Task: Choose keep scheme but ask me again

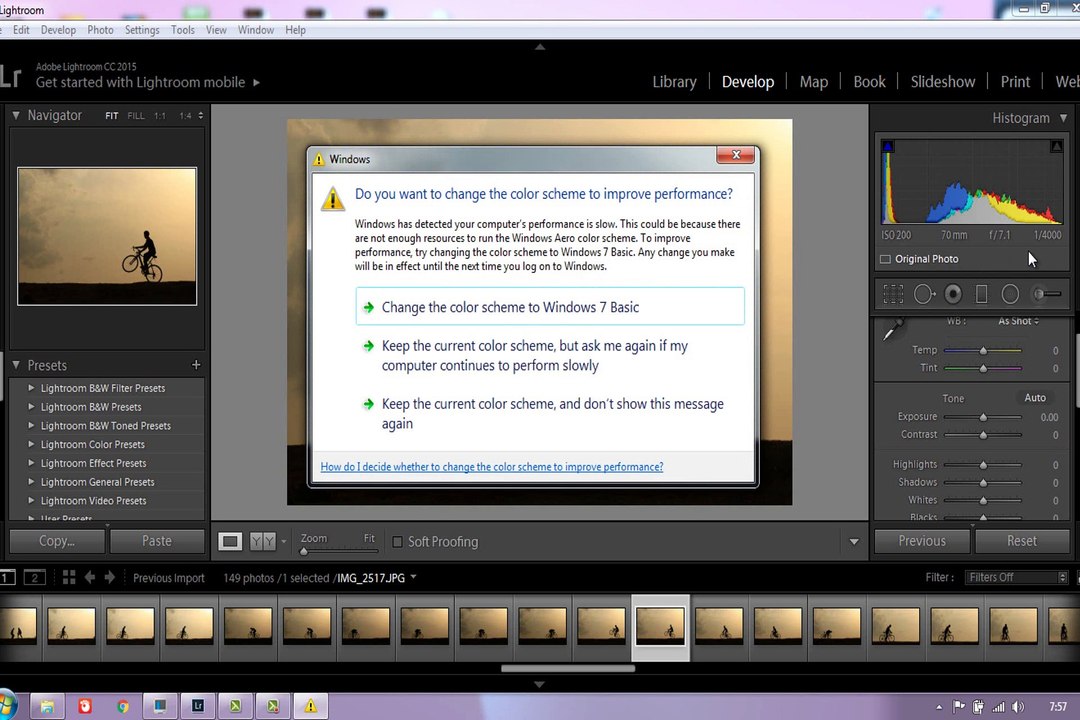Action: (550, 356)
